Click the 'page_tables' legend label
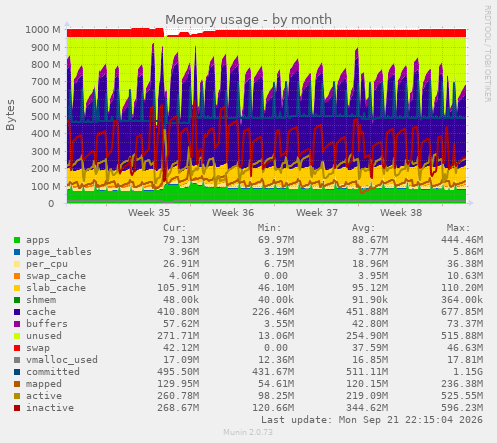 point(59,252)
